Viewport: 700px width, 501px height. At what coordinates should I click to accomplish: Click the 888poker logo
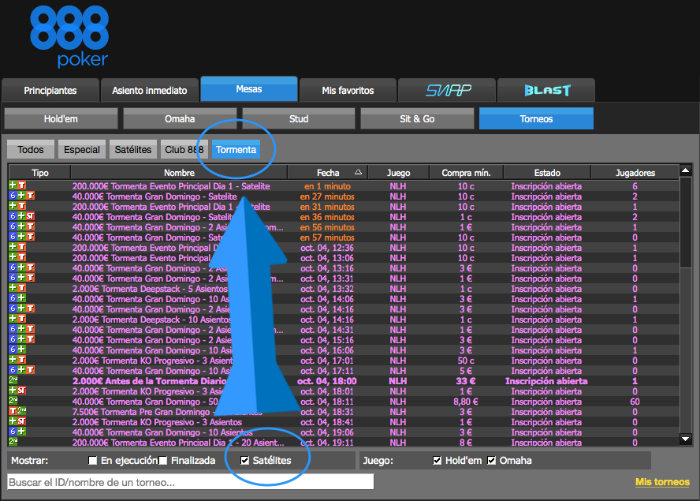tap(70, 37)
